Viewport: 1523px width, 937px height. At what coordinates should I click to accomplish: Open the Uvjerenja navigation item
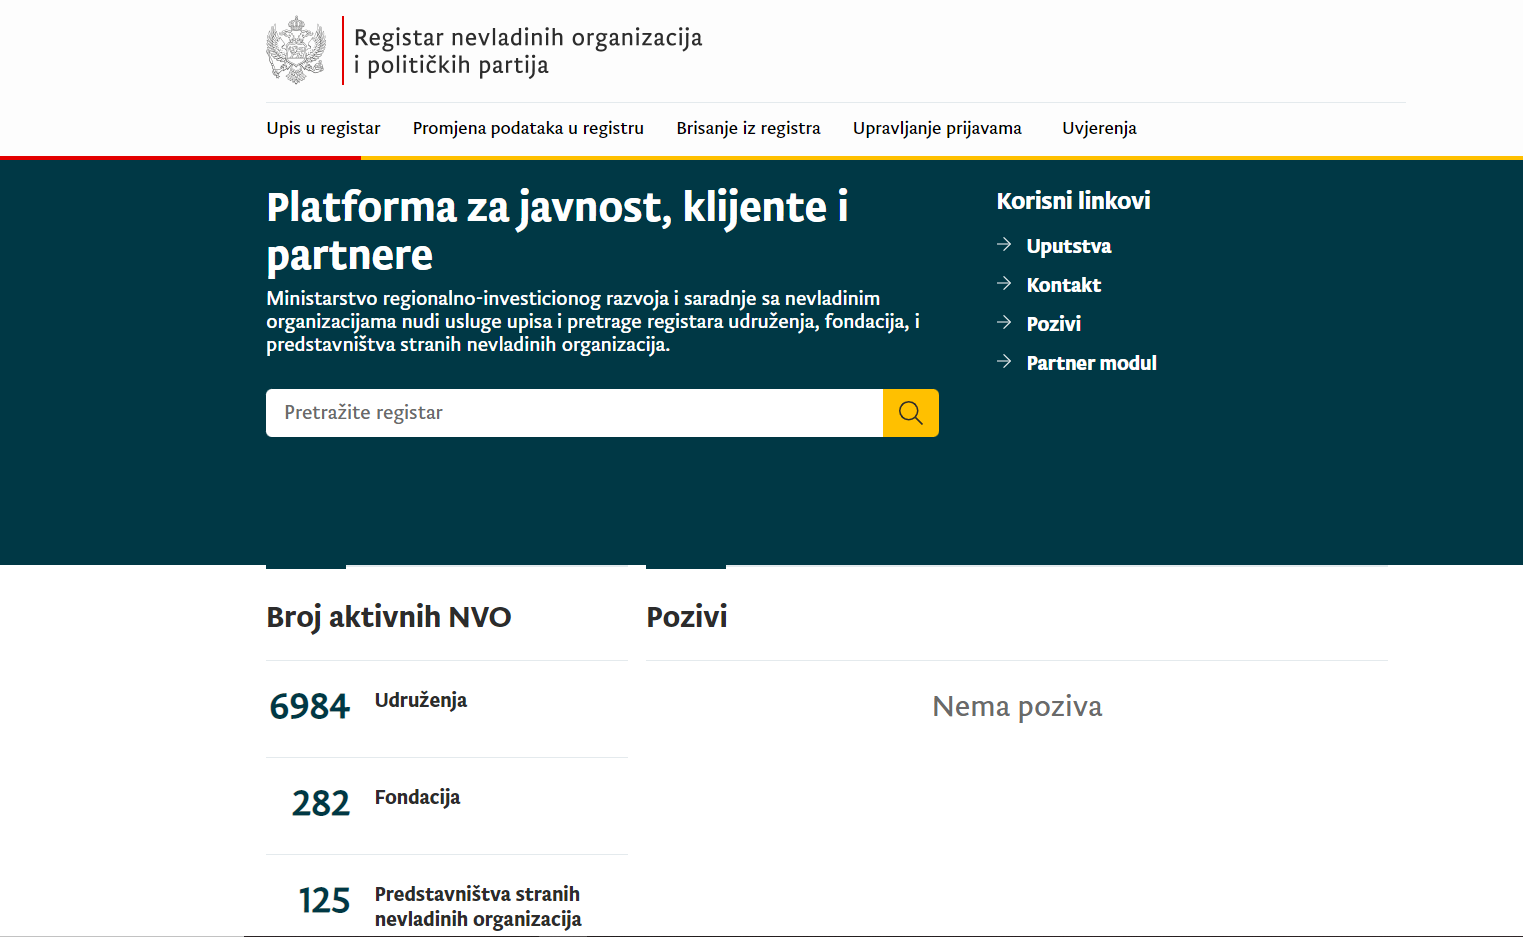pyautogui.click(x=1099, y=128)
